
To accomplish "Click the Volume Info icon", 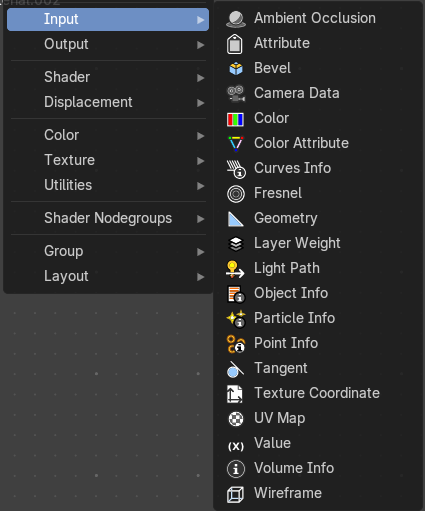I will pyautogui.click(x=236, y=469).
